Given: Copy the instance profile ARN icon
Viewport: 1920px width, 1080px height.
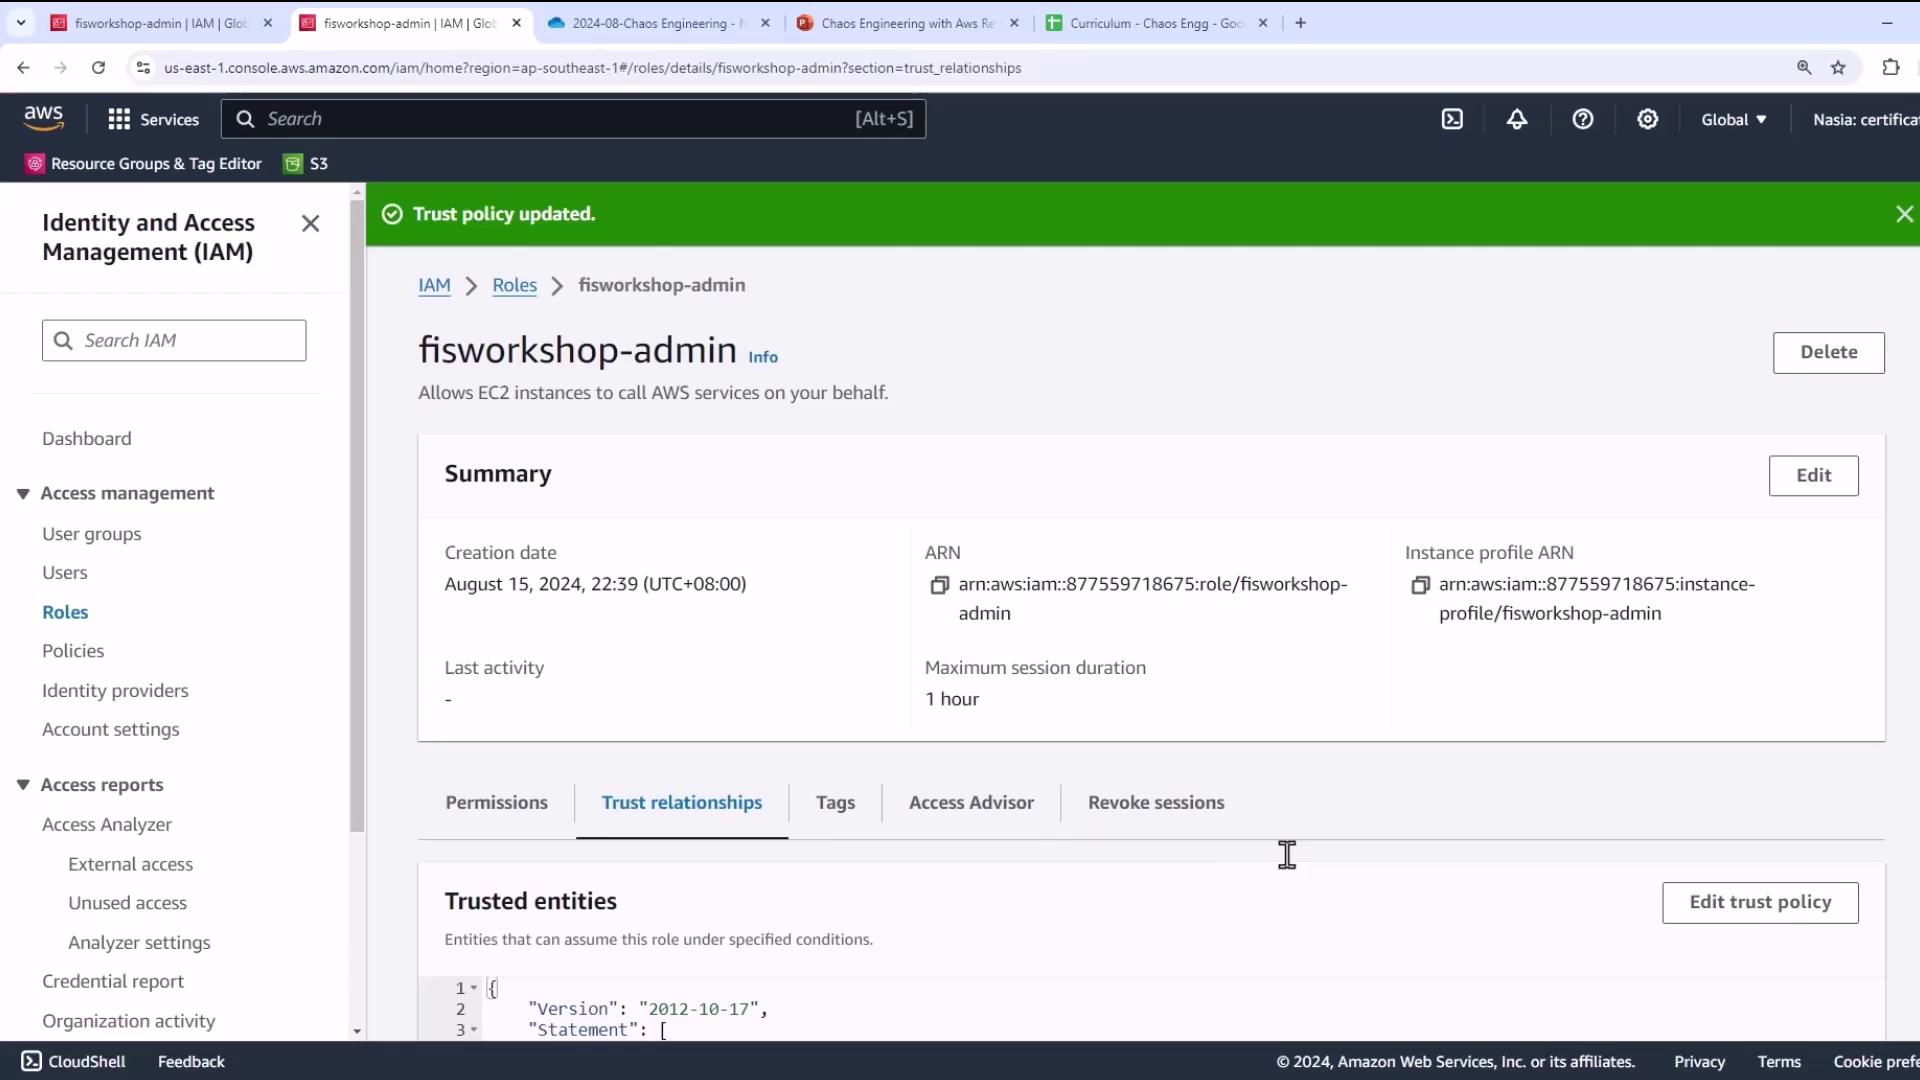Looking at the screenshot, I should tap(1419, 585).
